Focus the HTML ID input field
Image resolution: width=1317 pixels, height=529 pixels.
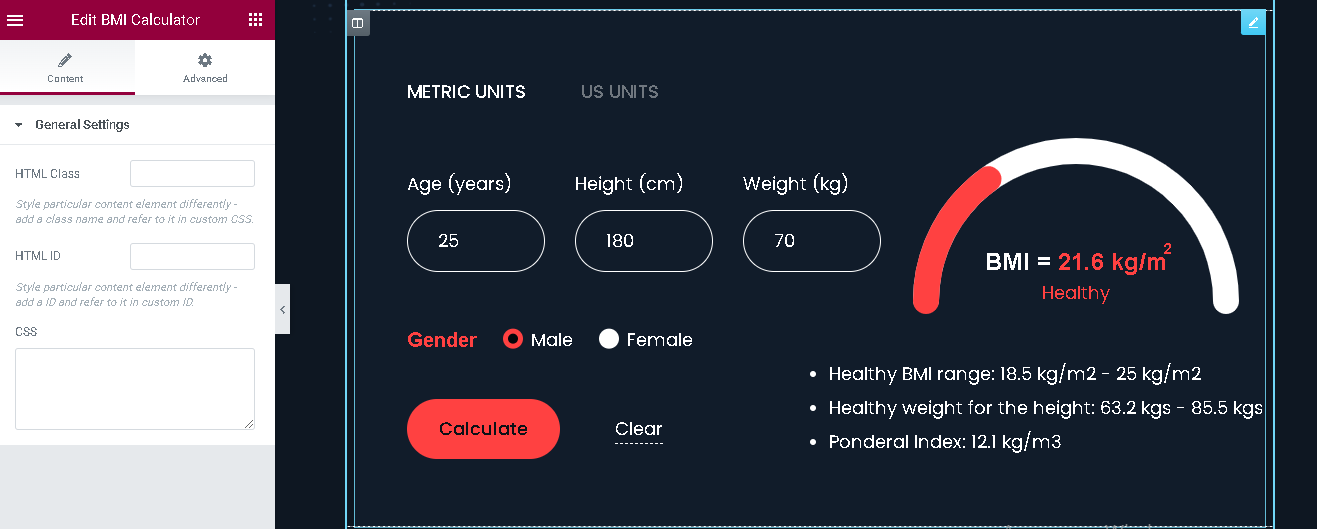tap(192, 256)
